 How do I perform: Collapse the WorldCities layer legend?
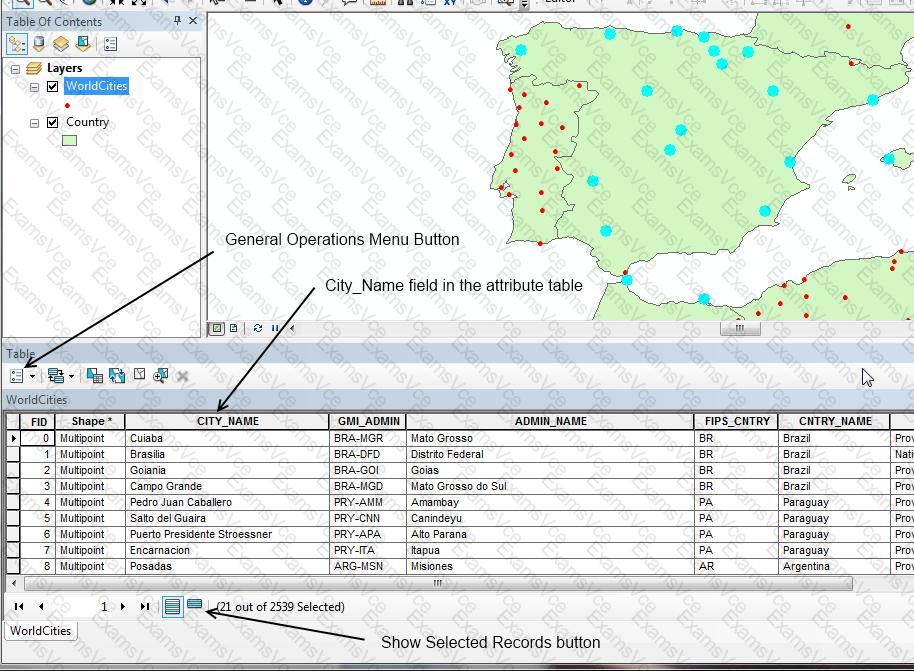[x=34, y=87]
